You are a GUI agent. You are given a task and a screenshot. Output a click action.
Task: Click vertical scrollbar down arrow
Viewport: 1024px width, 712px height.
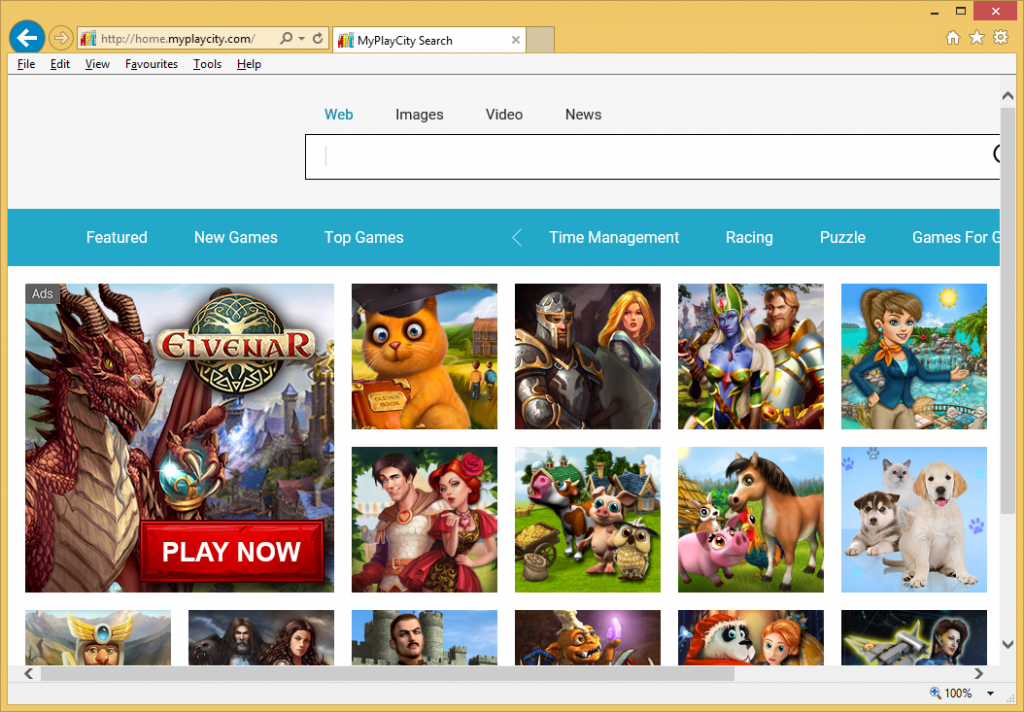click(x=1008, y=644)
